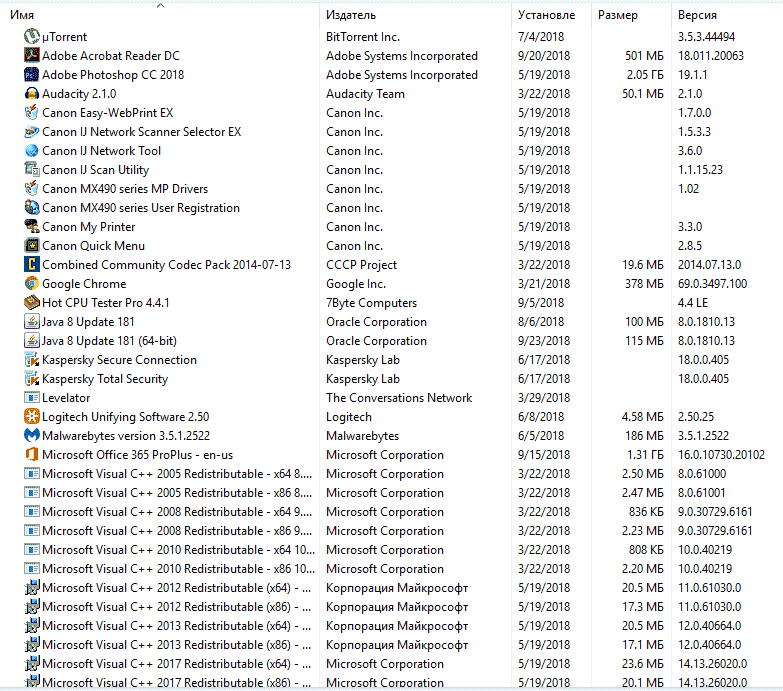Image resolution: width=783 pixels, height=691 pixels.
Task: Sort by the Размер column header
Action: 618,15
